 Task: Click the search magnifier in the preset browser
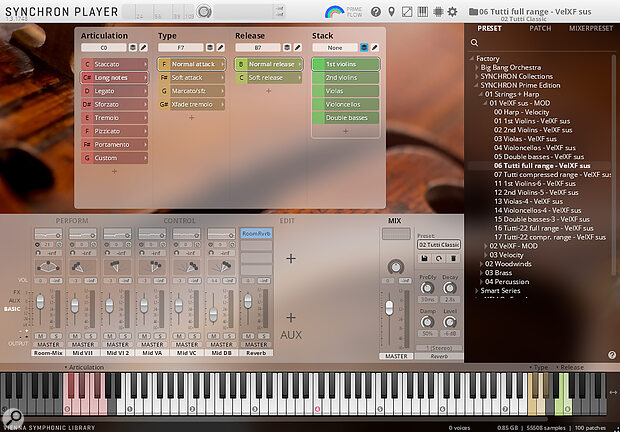[474, 43]
